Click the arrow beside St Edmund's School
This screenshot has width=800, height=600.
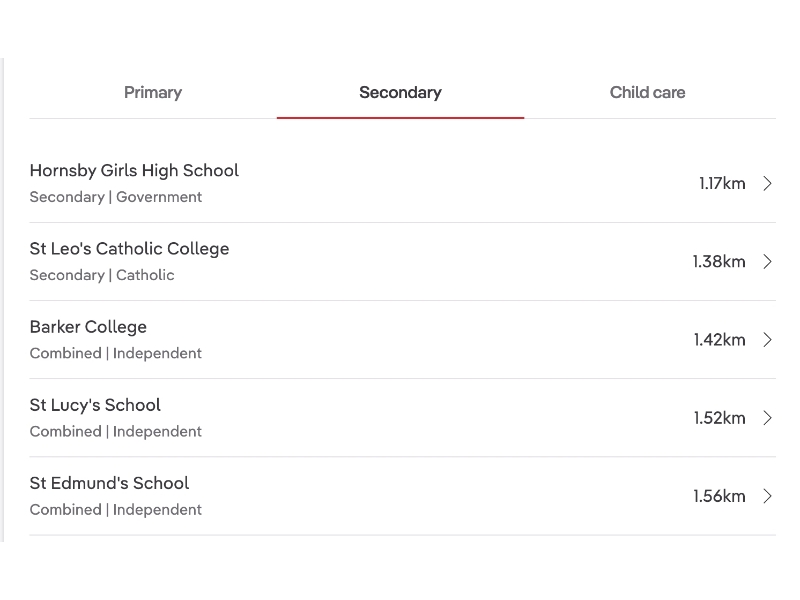click(767, 496)
